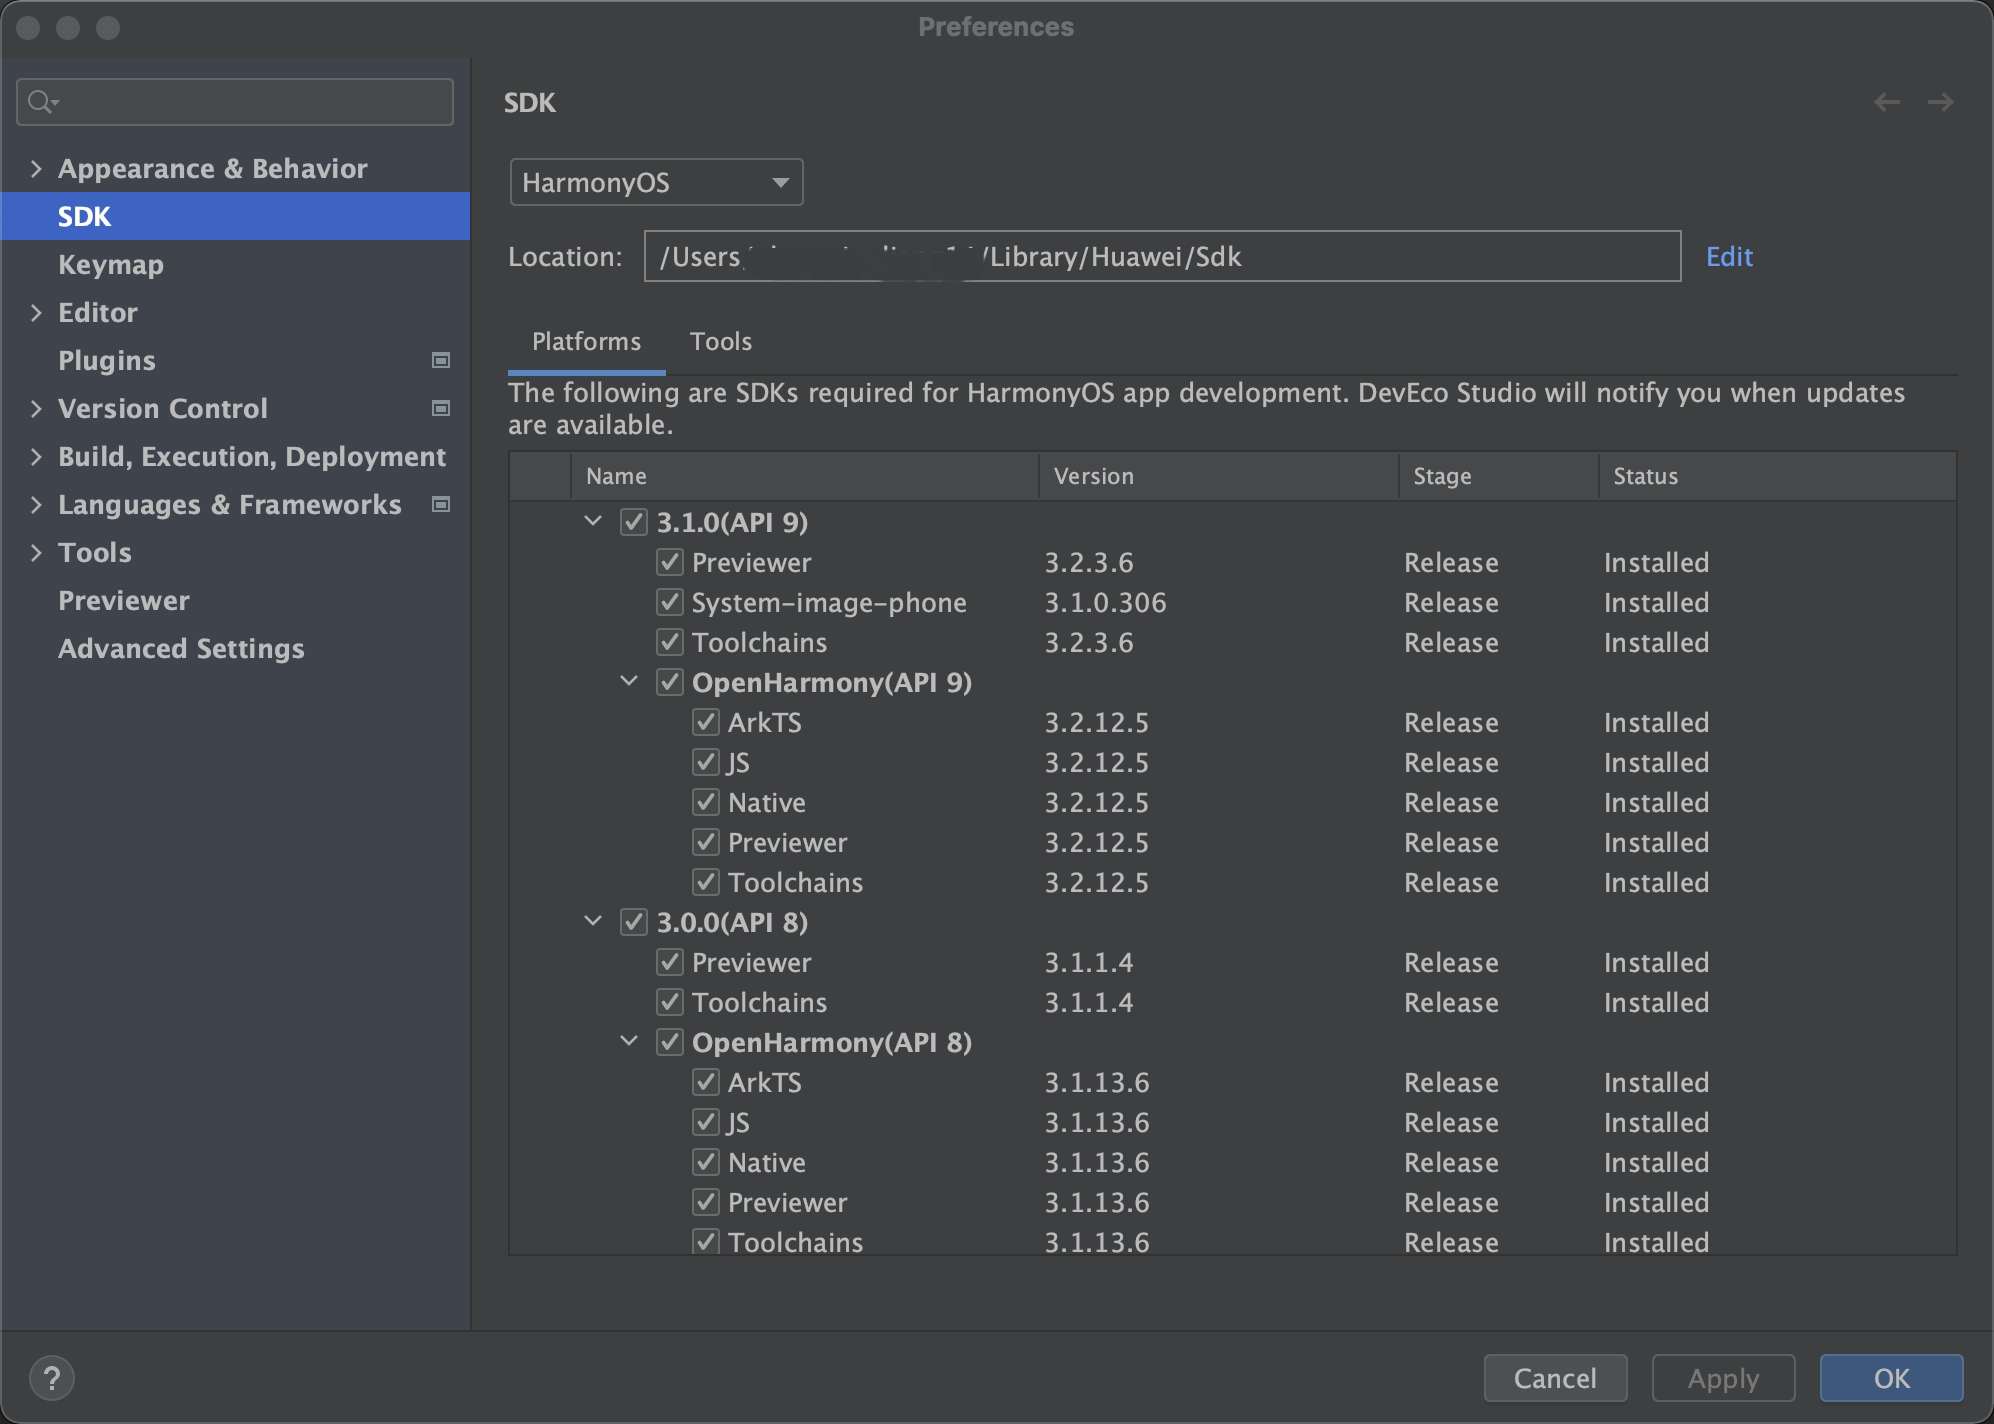Image resolution: width=1994 pixels, height=1424 pixels.
Task: Toggle ArkTS 3.2.12.5 checkbox
Action: [x=706, y=722]
